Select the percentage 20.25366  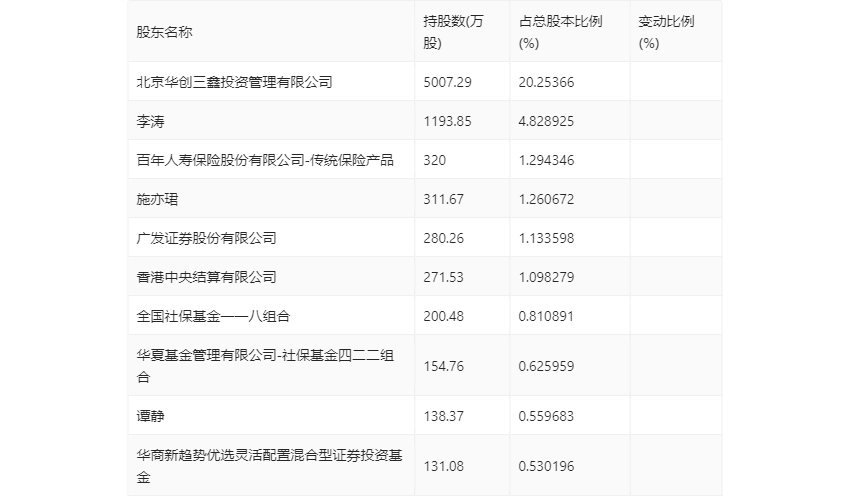coord(546,82)
